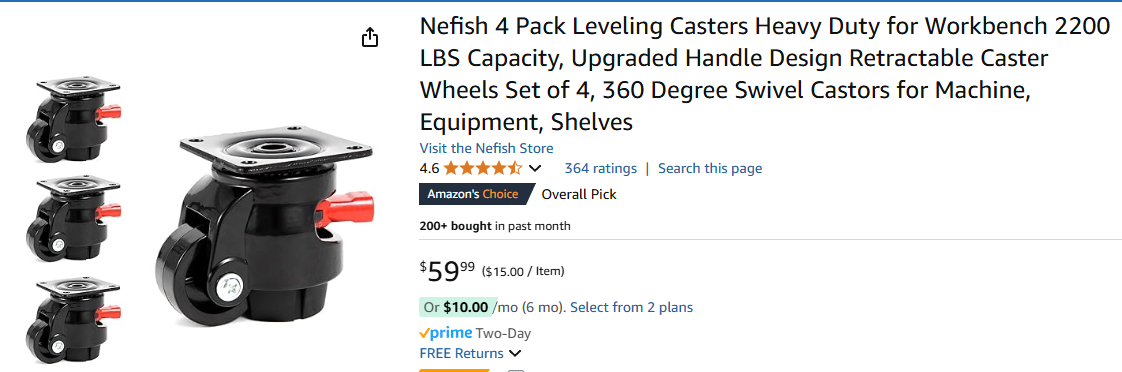Click the Overall Pick label
1122x372 pixels.
(x=579, y=195)
